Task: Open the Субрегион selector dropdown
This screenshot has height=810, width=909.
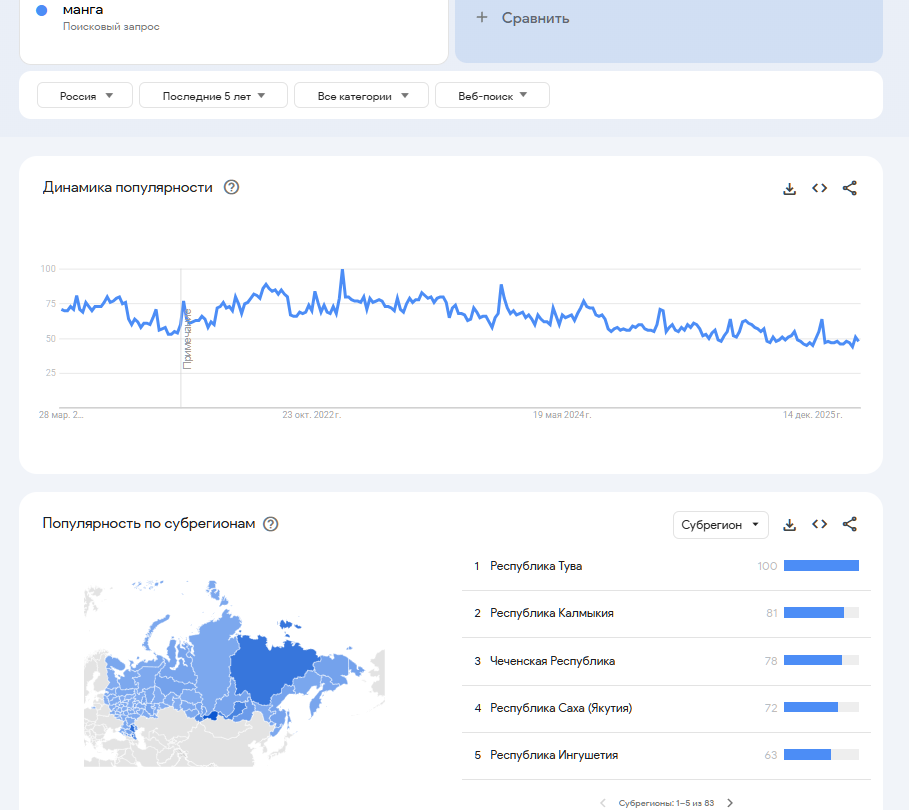Action: tap(720, 524)
